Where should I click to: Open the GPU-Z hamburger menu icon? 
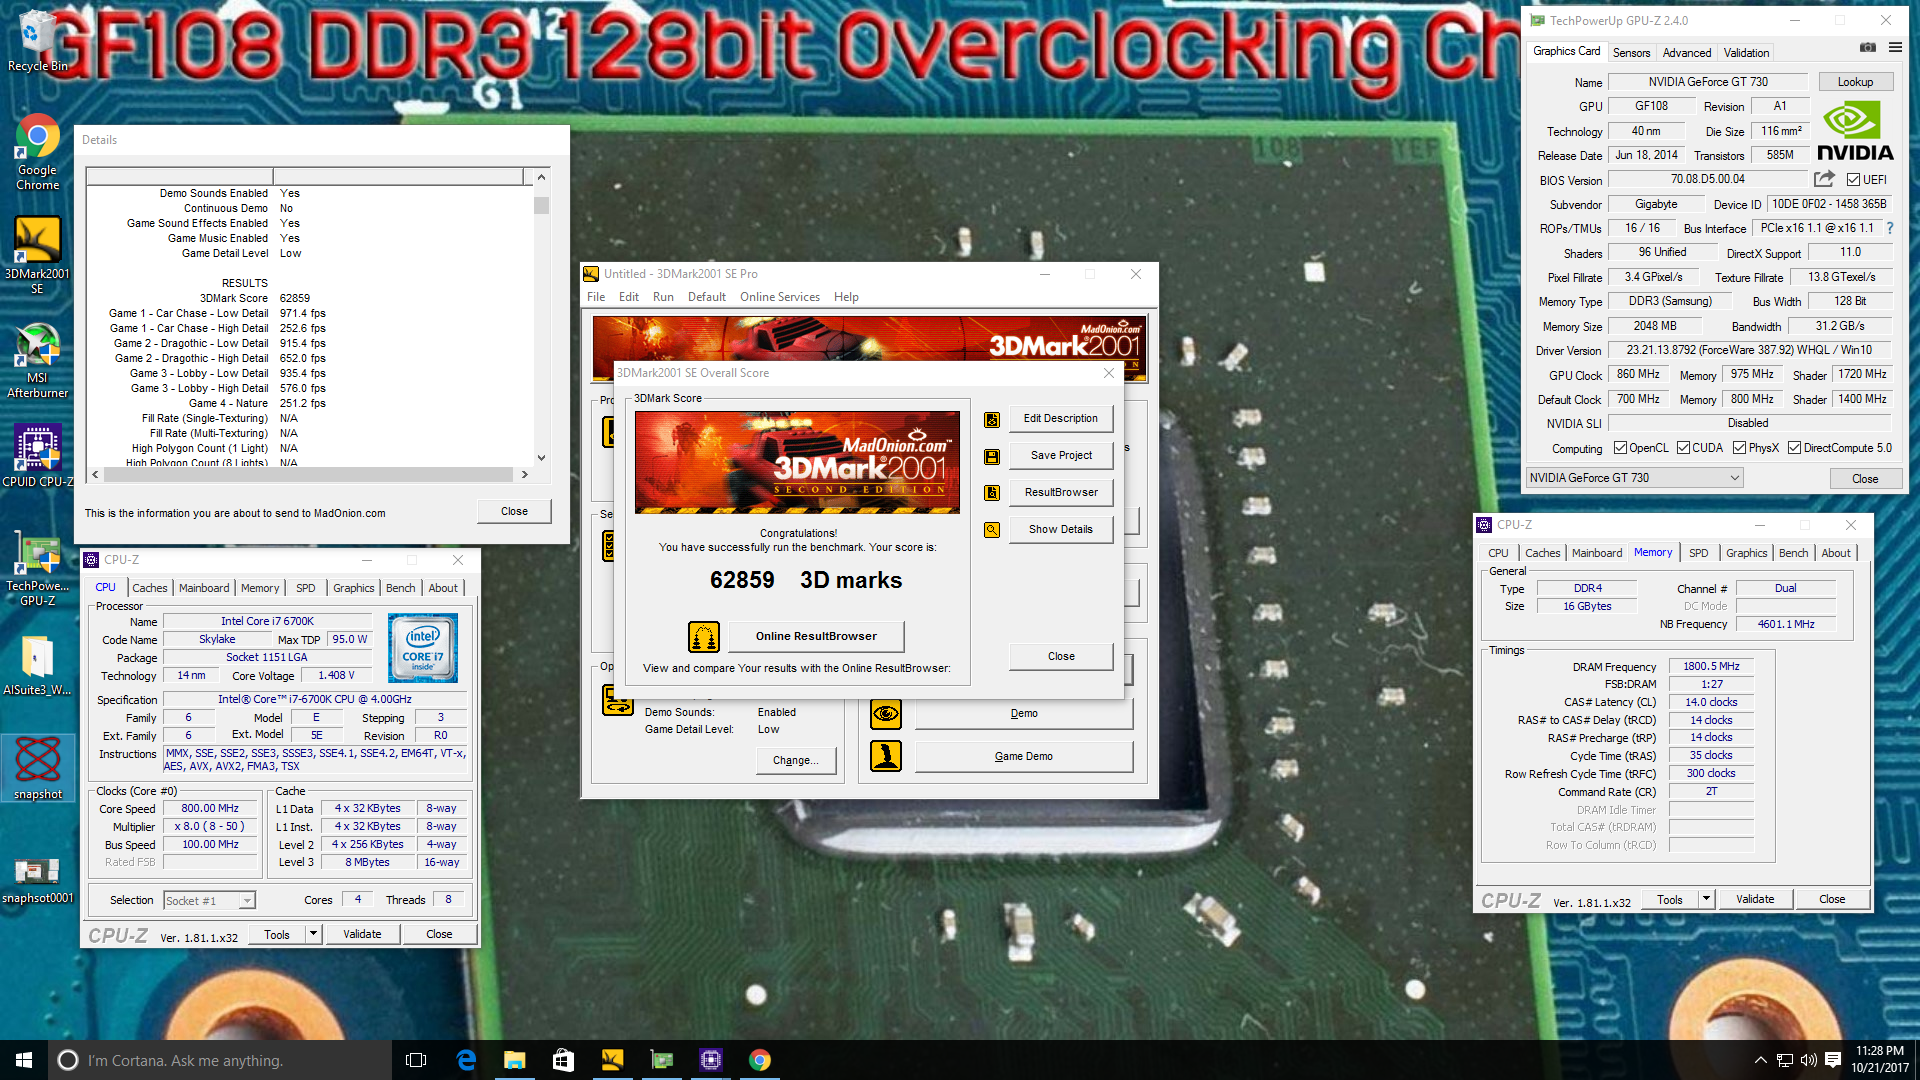click(1894, 48)
